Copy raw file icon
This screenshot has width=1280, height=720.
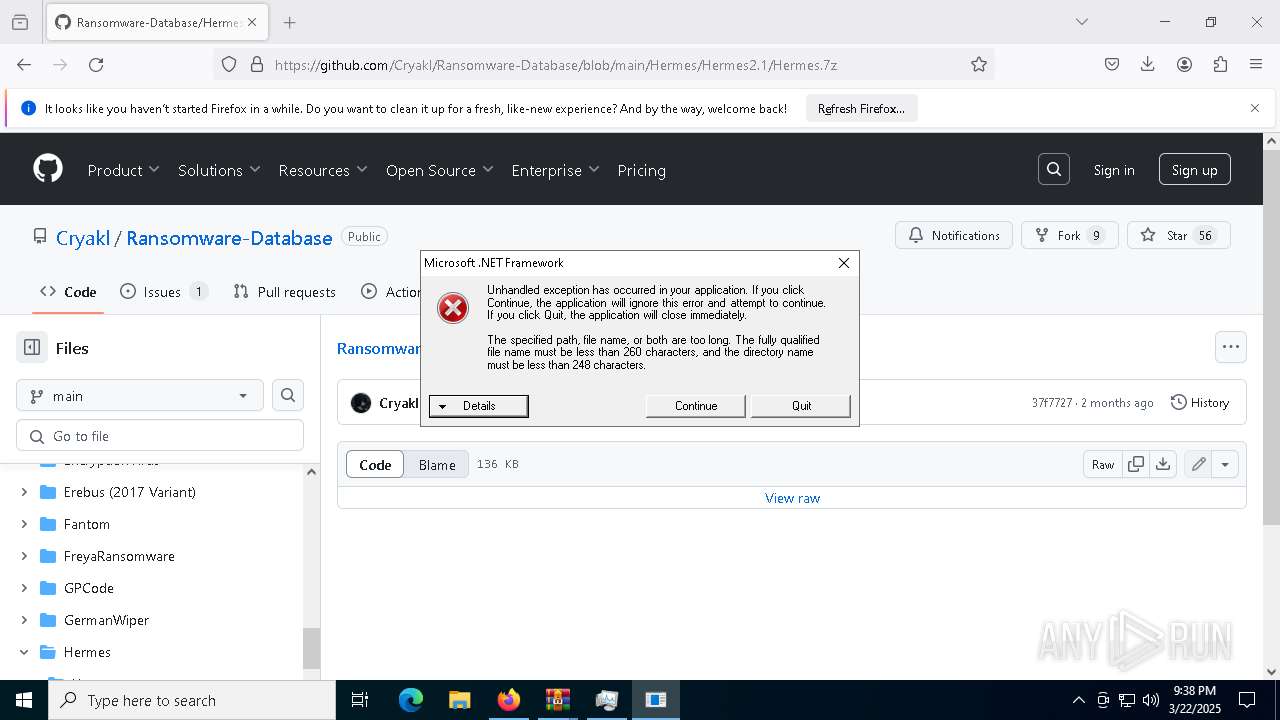1135,464
